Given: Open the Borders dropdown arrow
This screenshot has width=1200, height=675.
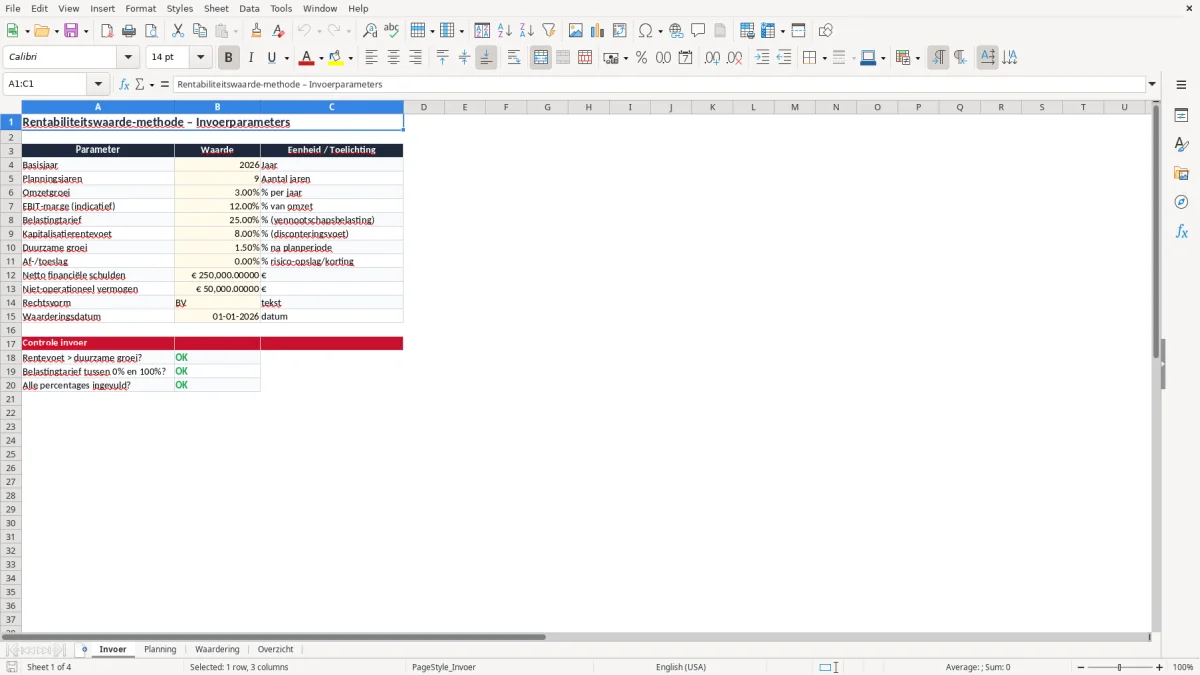Looking at the screenshot, I should tap(824, 58).
